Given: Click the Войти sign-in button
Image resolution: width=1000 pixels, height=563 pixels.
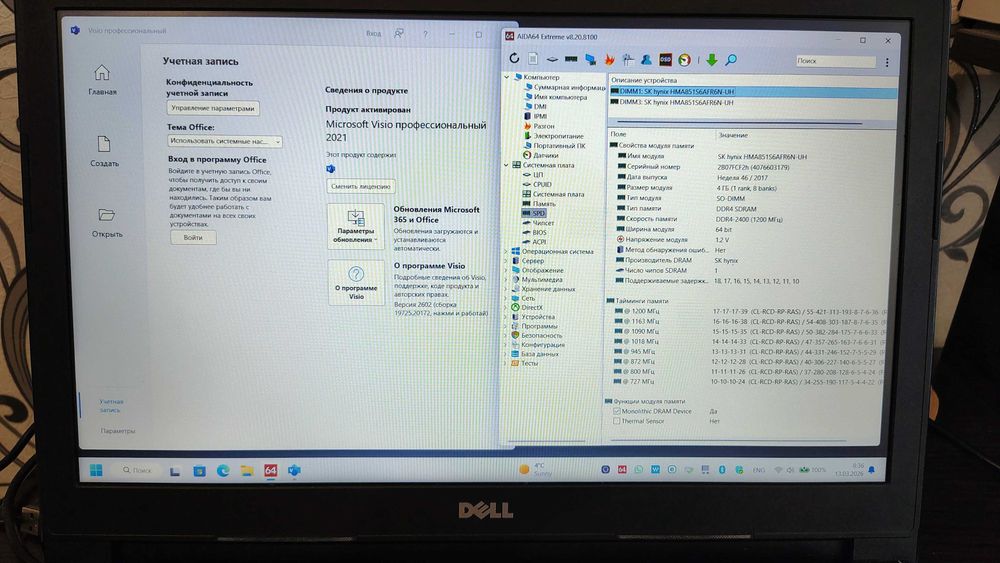Looking at the screenshot, I should coord(193,237).
